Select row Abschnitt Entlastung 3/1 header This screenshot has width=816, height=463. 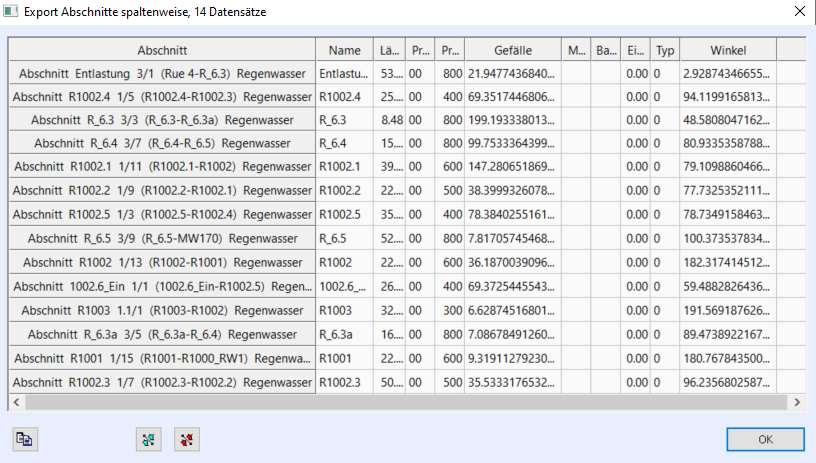(x=163, y=74)
